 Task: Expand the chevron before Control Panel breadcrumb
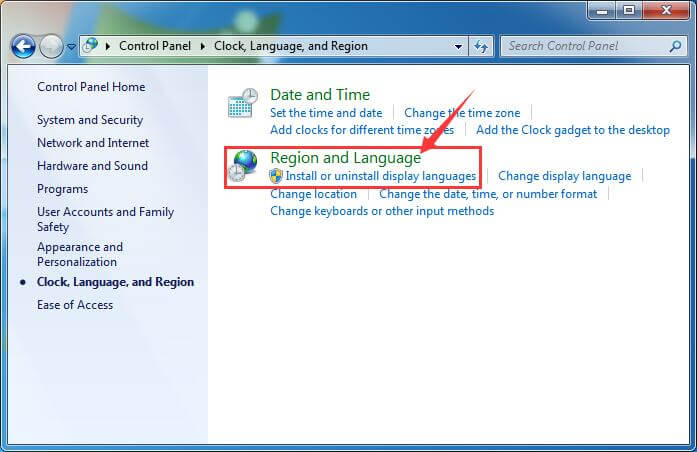coord(108,46)
